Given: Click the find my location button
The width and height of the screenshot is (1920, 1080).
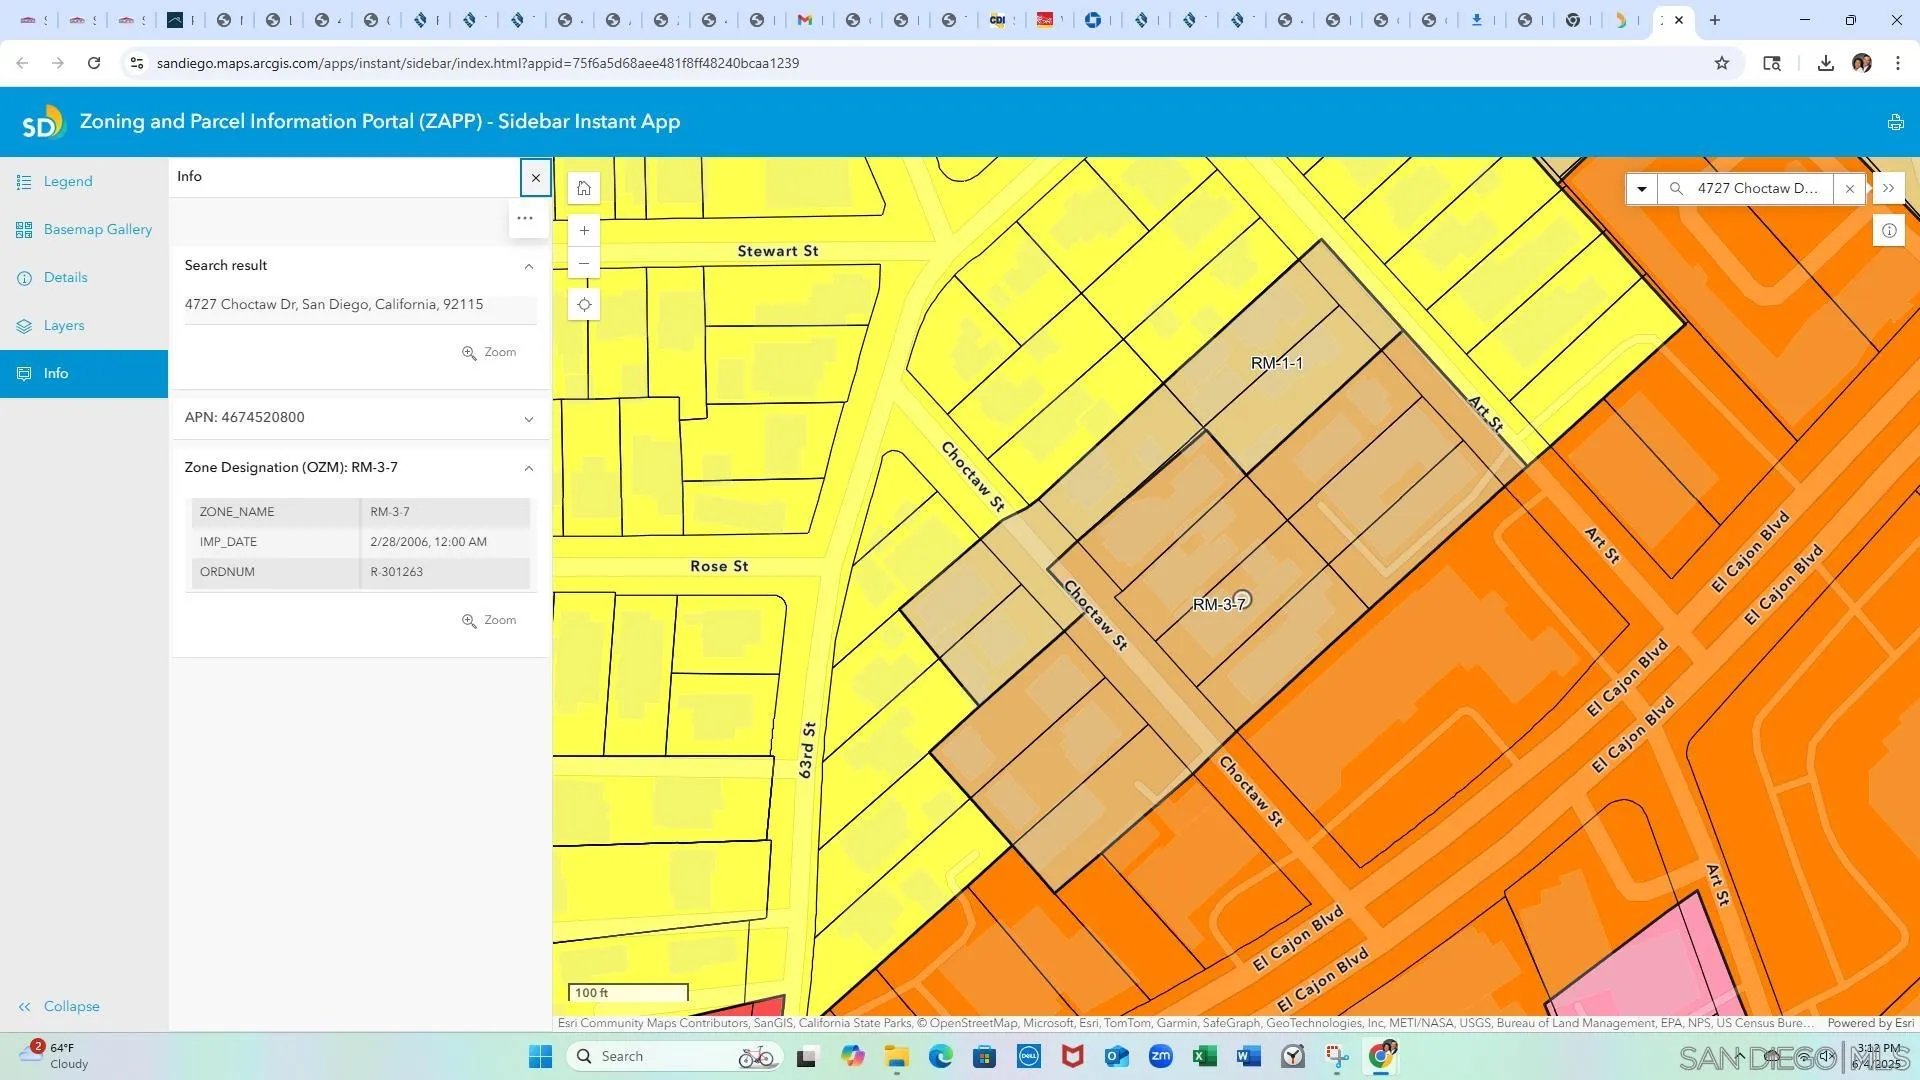Looking at the screenshot, I should [x=584, y=305].
